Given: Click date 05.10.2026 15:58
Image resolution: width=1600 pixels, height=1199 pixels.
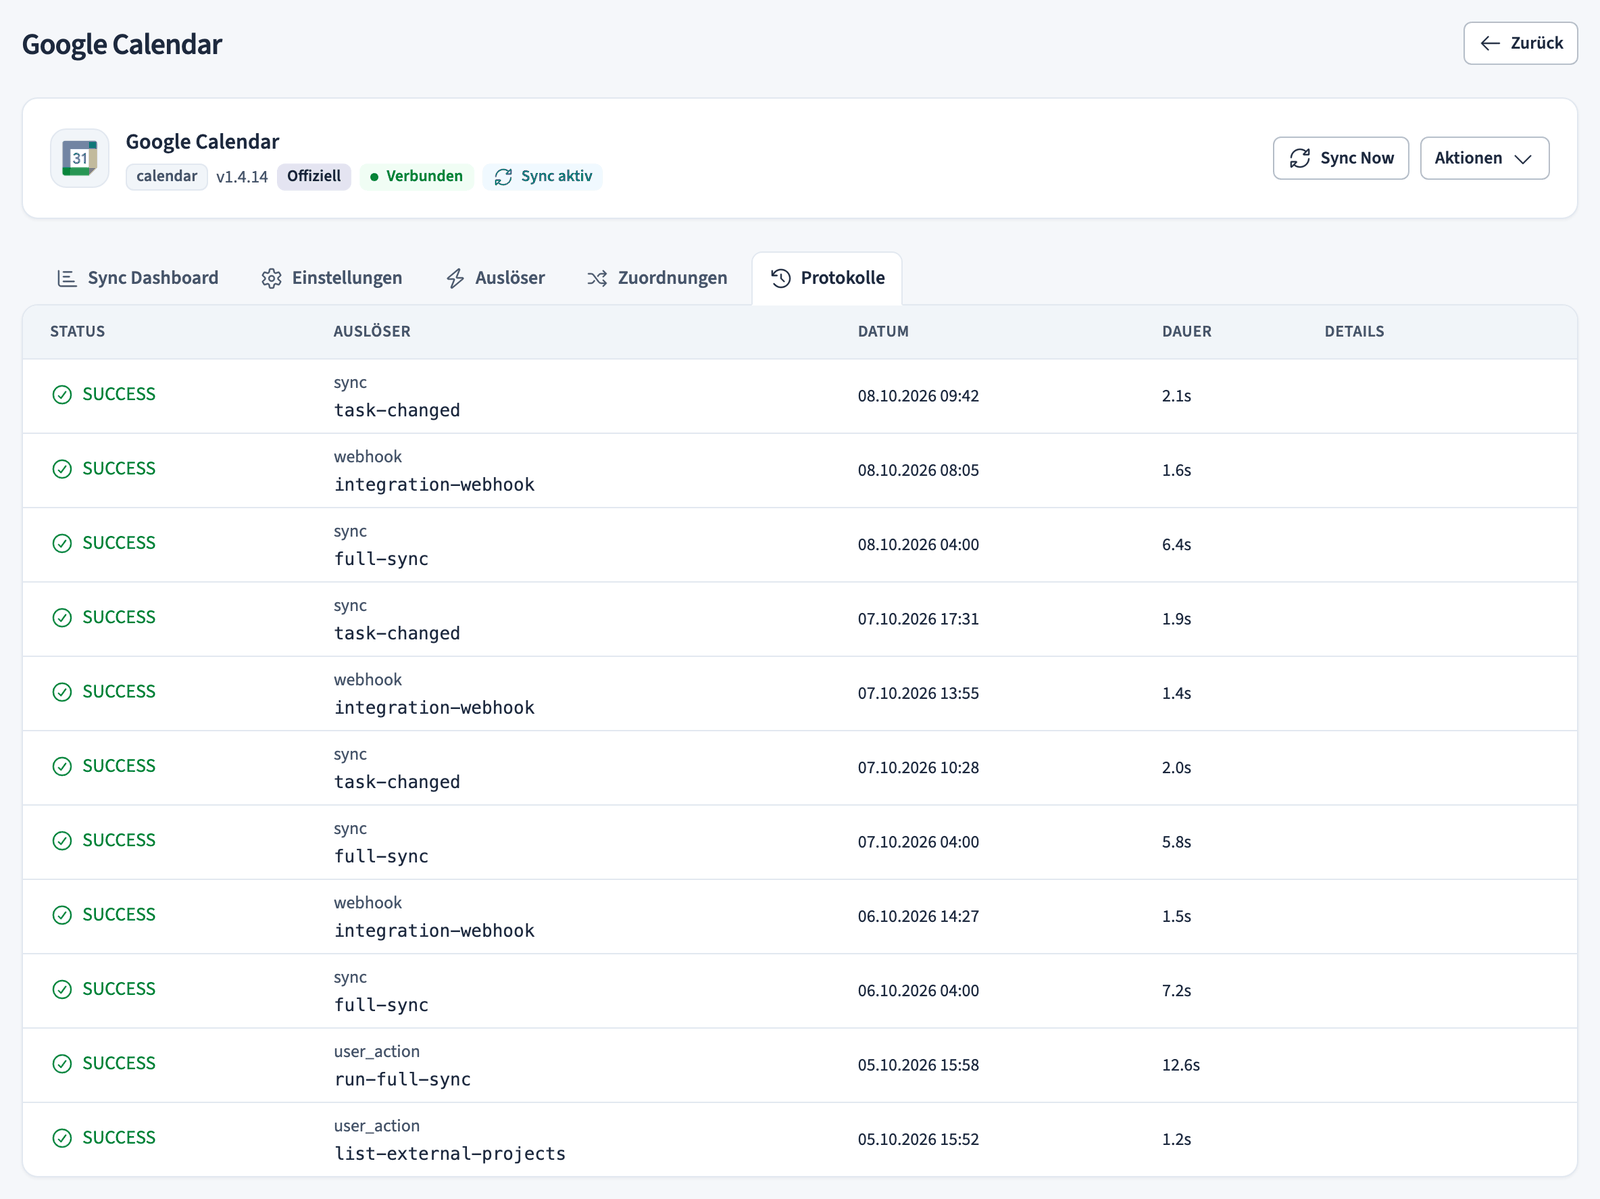Looking at the screenshot, I should [x=918, y=1065].
